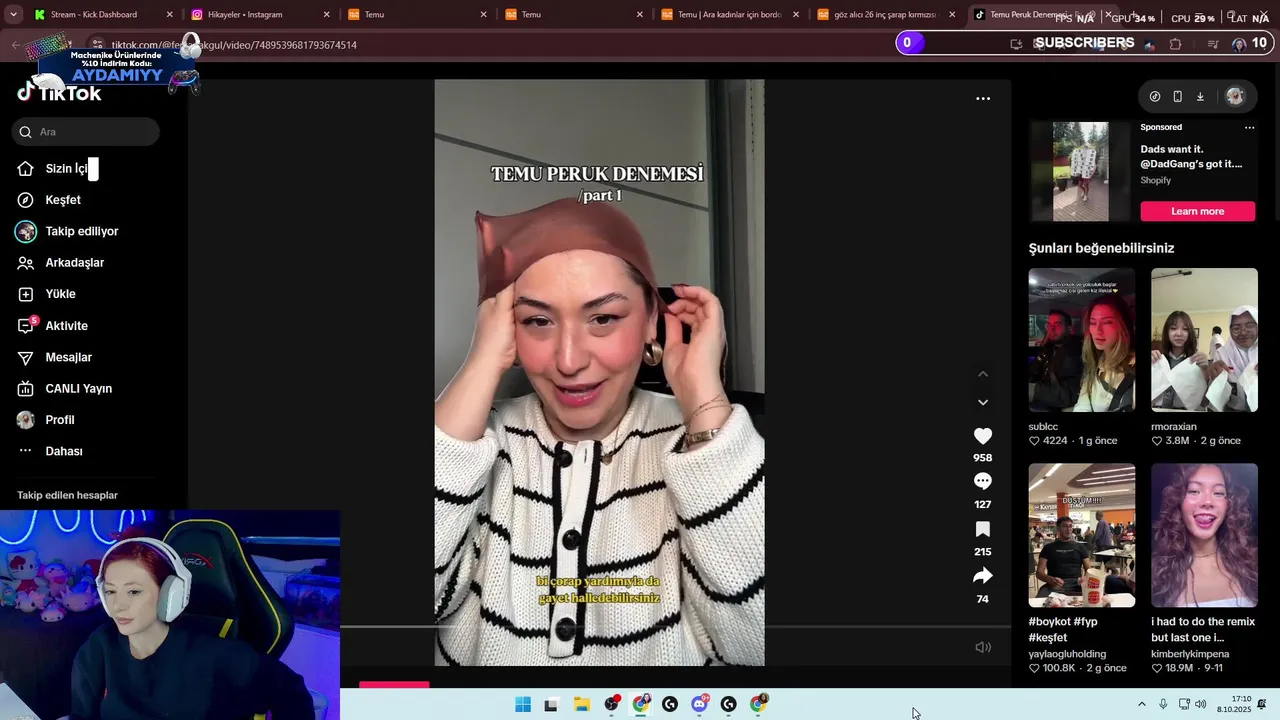Click the phone app icon

[x=1178, y=96]
